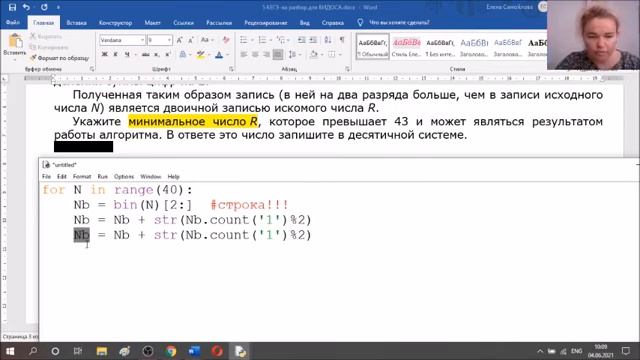The height and width of the screenshot is (360, 640).
Task: Click the Что вы хотите сделать search box
Action: (x=399, y=22)
